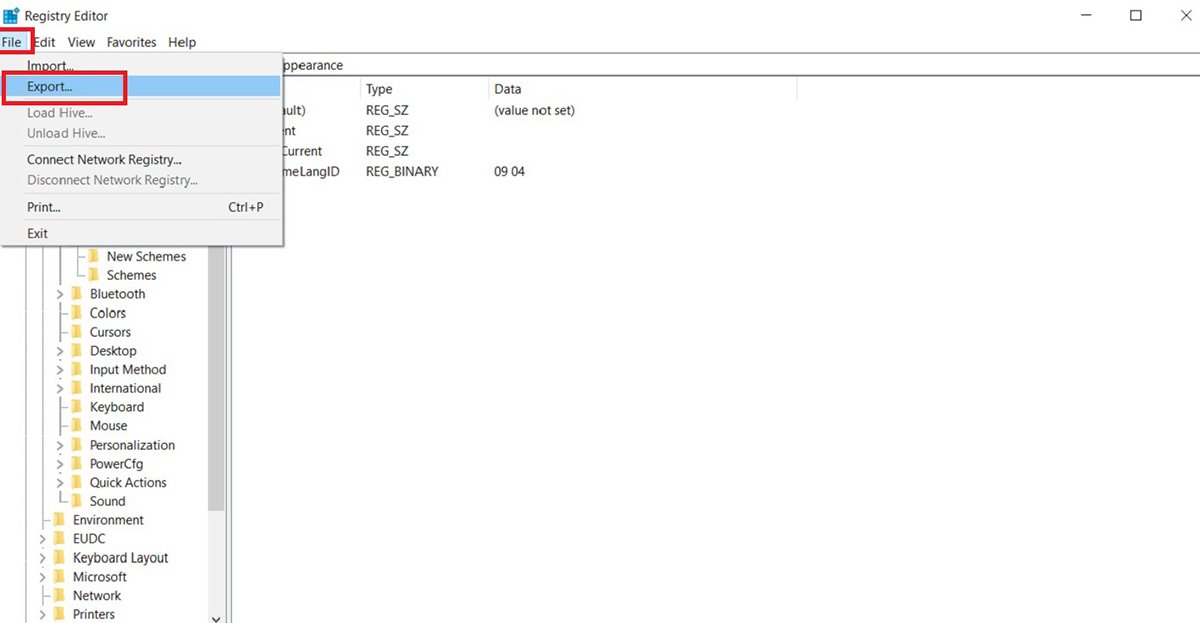Choose Export from the File menu

coord(52,87)
